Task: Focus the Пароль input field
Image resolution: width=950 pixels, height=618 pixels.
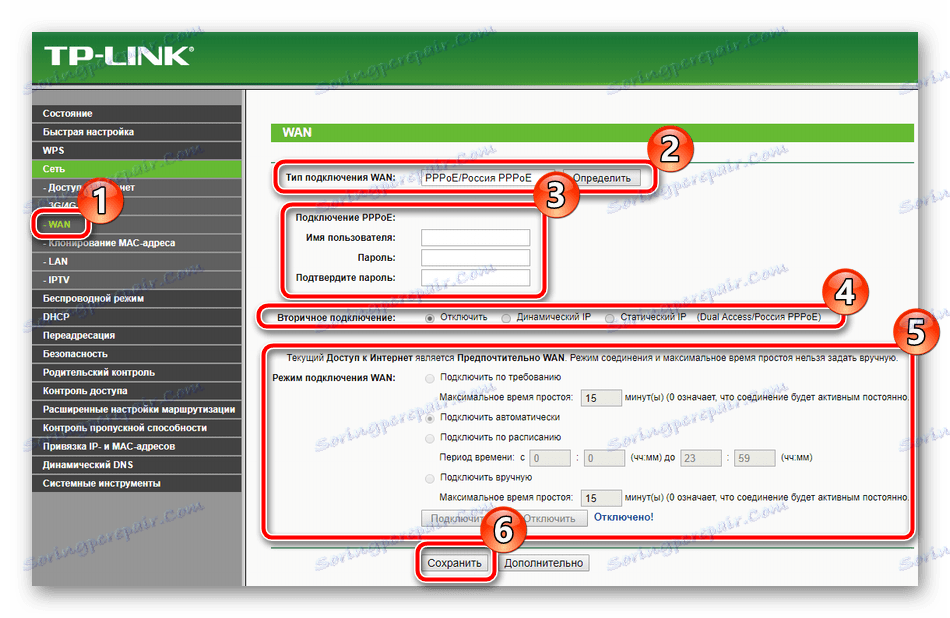Action: 476,258
